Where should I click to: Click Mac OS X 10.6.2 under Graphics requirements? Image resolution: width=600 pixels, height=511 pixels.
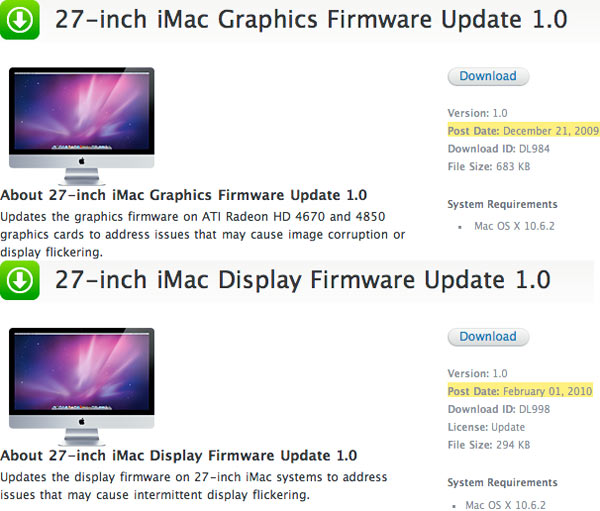(x=514, y=226)
